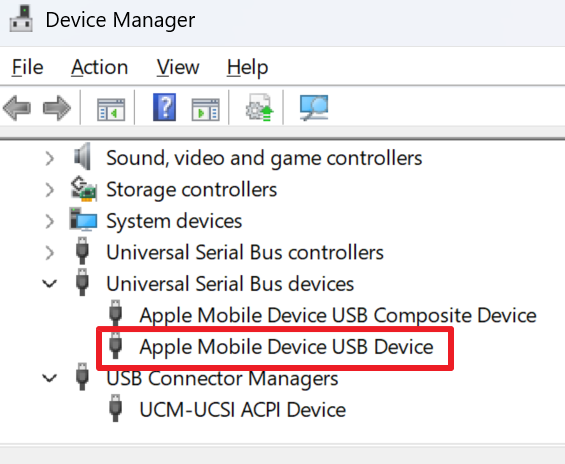This screenshot has width=565, height=464.
Task: Select UCM-UCSI ACPI Device entry
Action: click(x=243, y=410)
